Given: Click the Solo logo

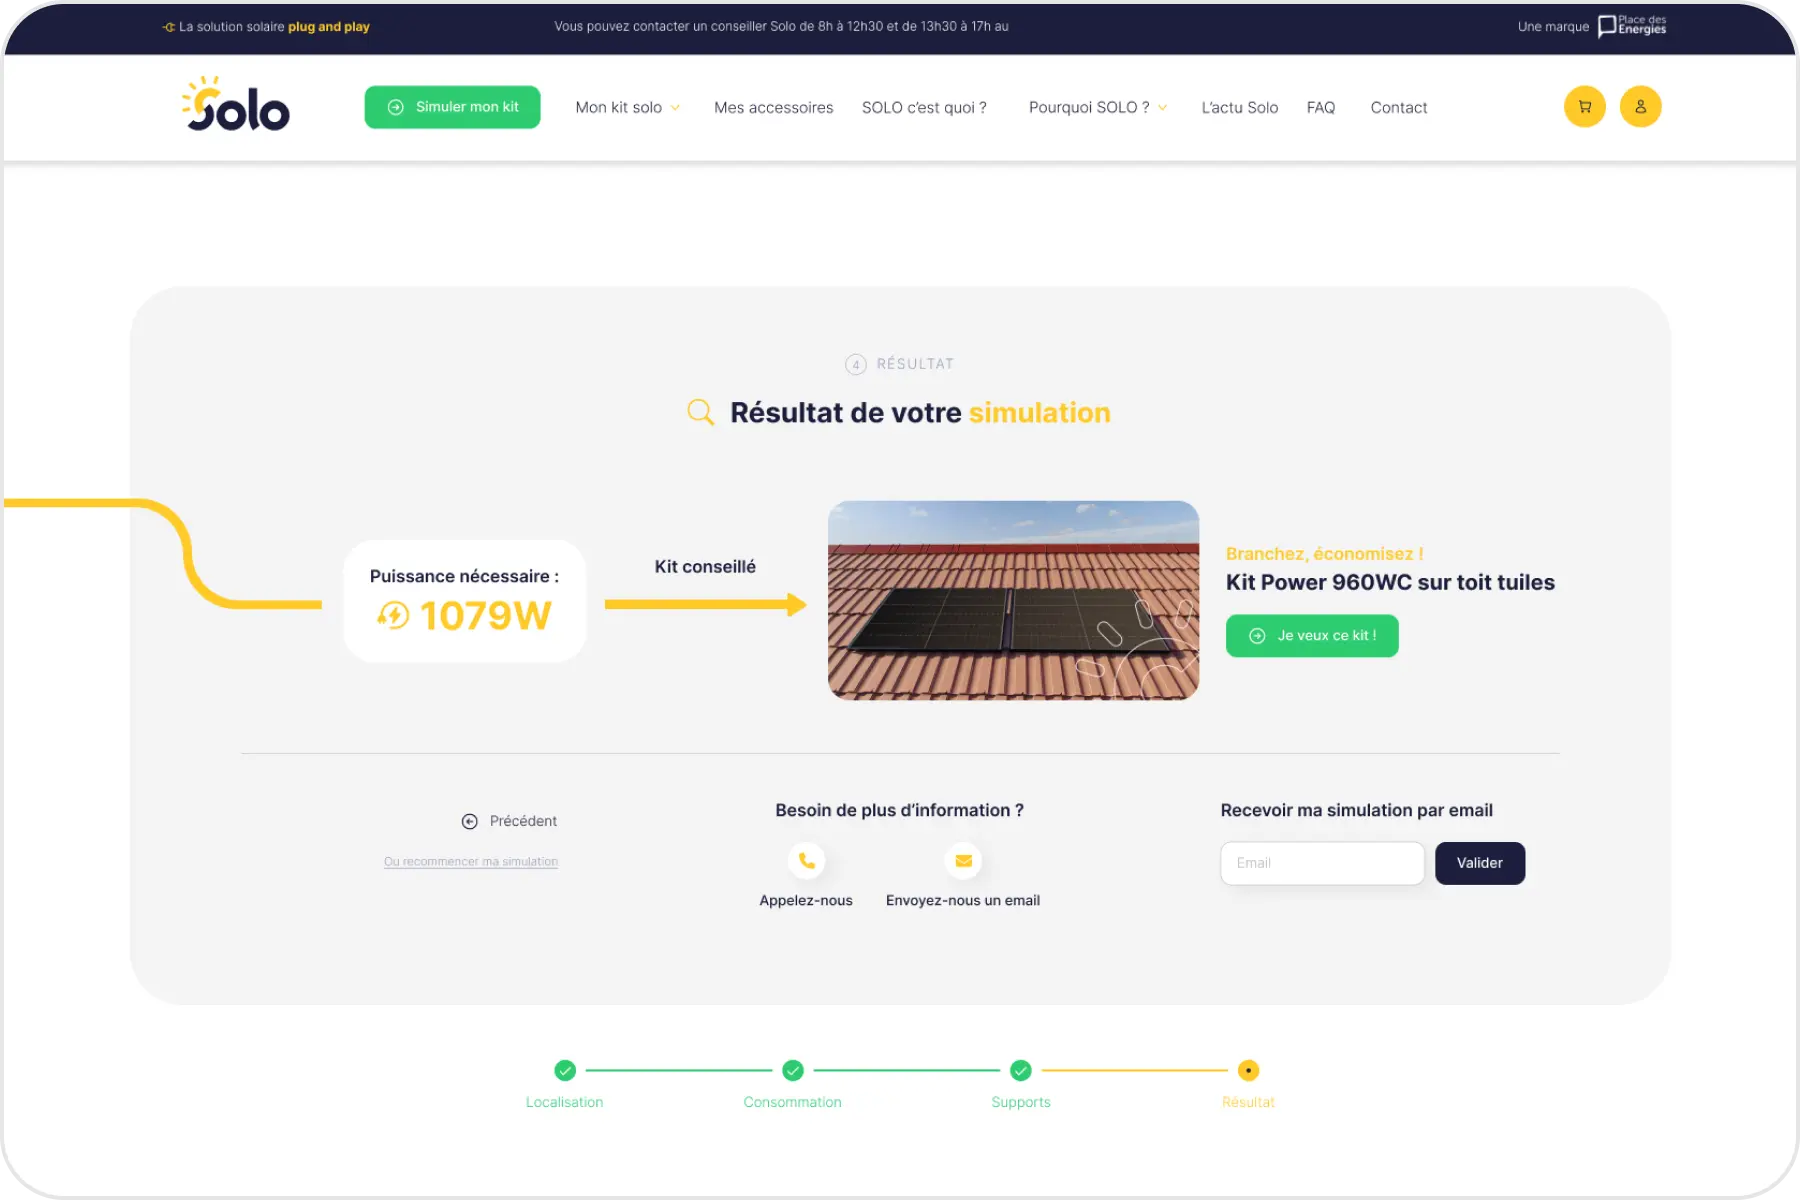Looking at the screenshot, I should pyautogui.click(x=236, y=105).
